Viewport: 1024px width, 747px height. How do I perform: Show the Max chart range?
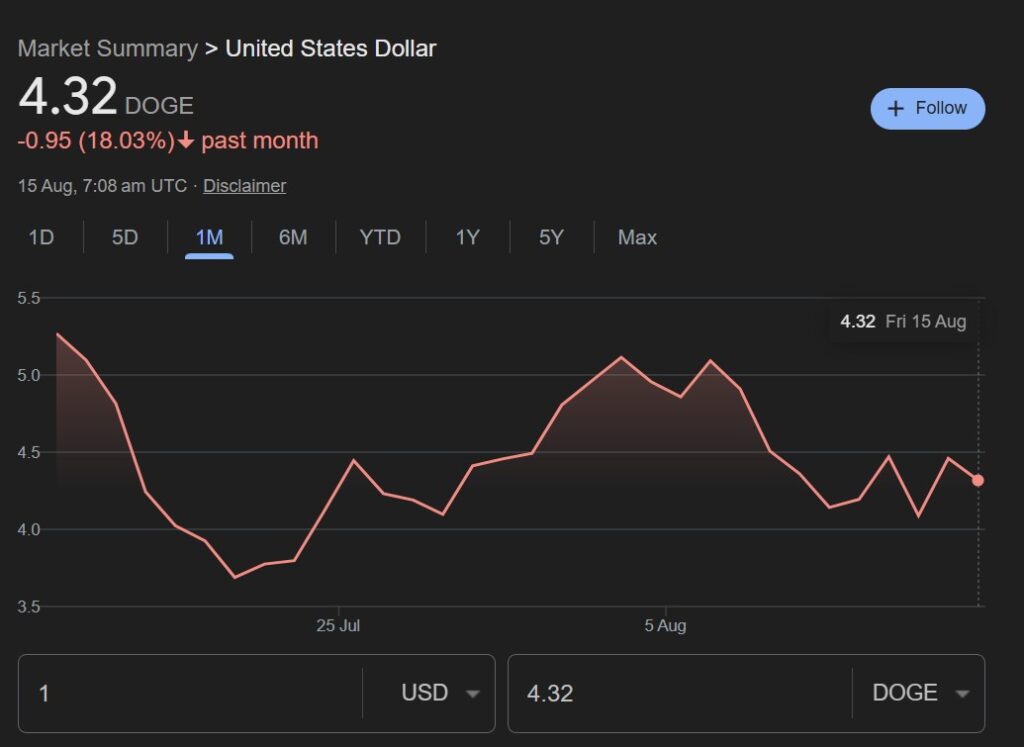637,237
